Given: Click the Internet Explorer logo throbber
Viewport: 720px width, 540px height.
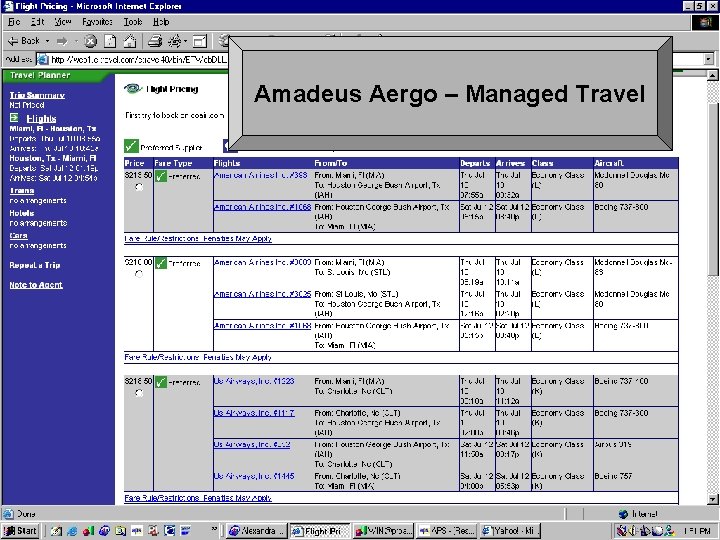Looking at the screenshot, I should (x=705, y=22).
